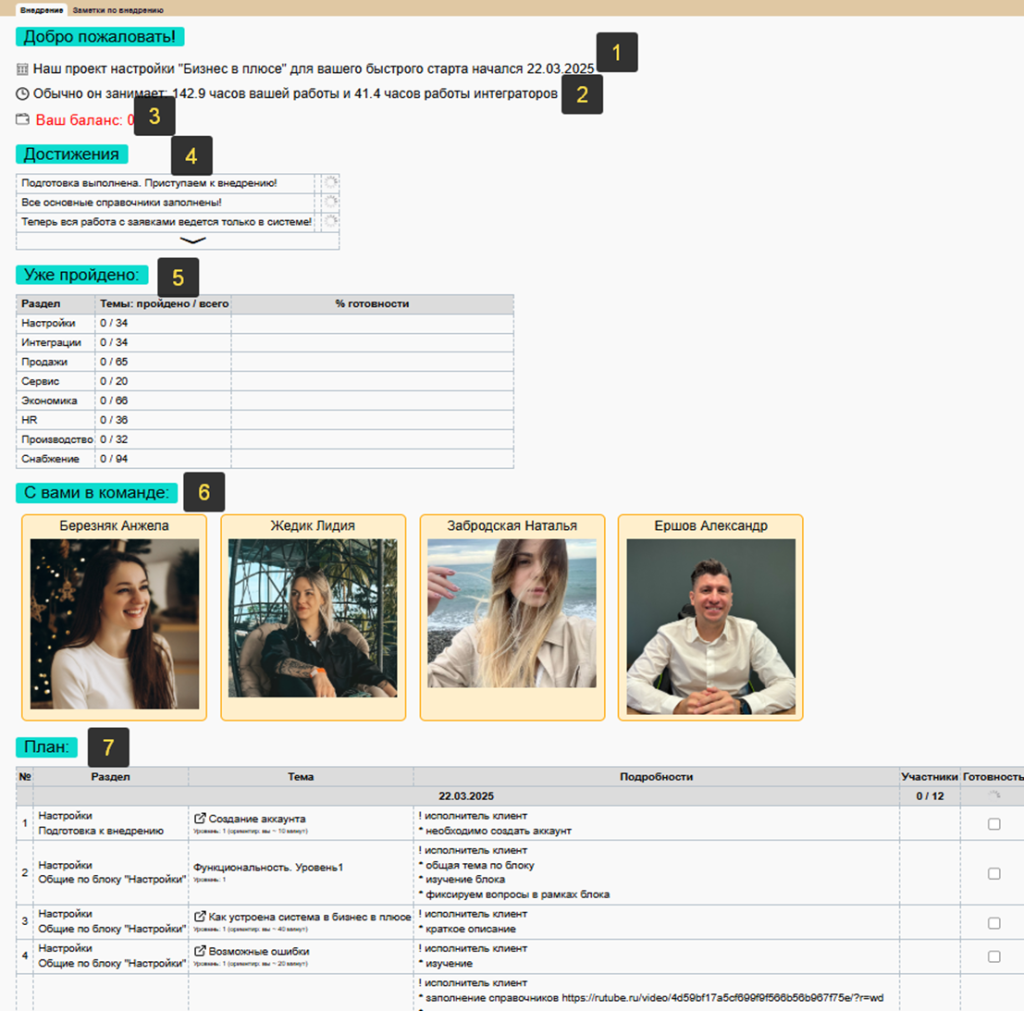Open the "Создание аккаунта" topic link
The image size is (1024, 1011).
coord(257,819)
